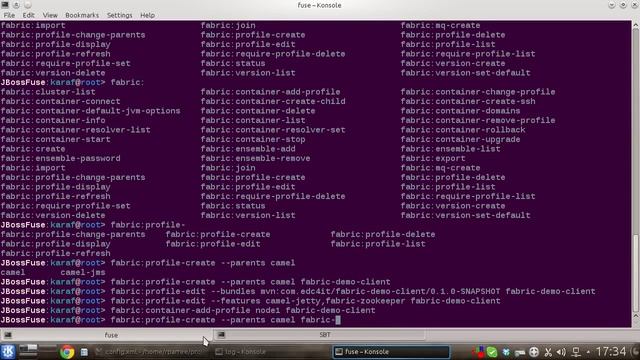
Task: Open the Klipper scissors clipboard icon
Action: (x=548, y=352)
